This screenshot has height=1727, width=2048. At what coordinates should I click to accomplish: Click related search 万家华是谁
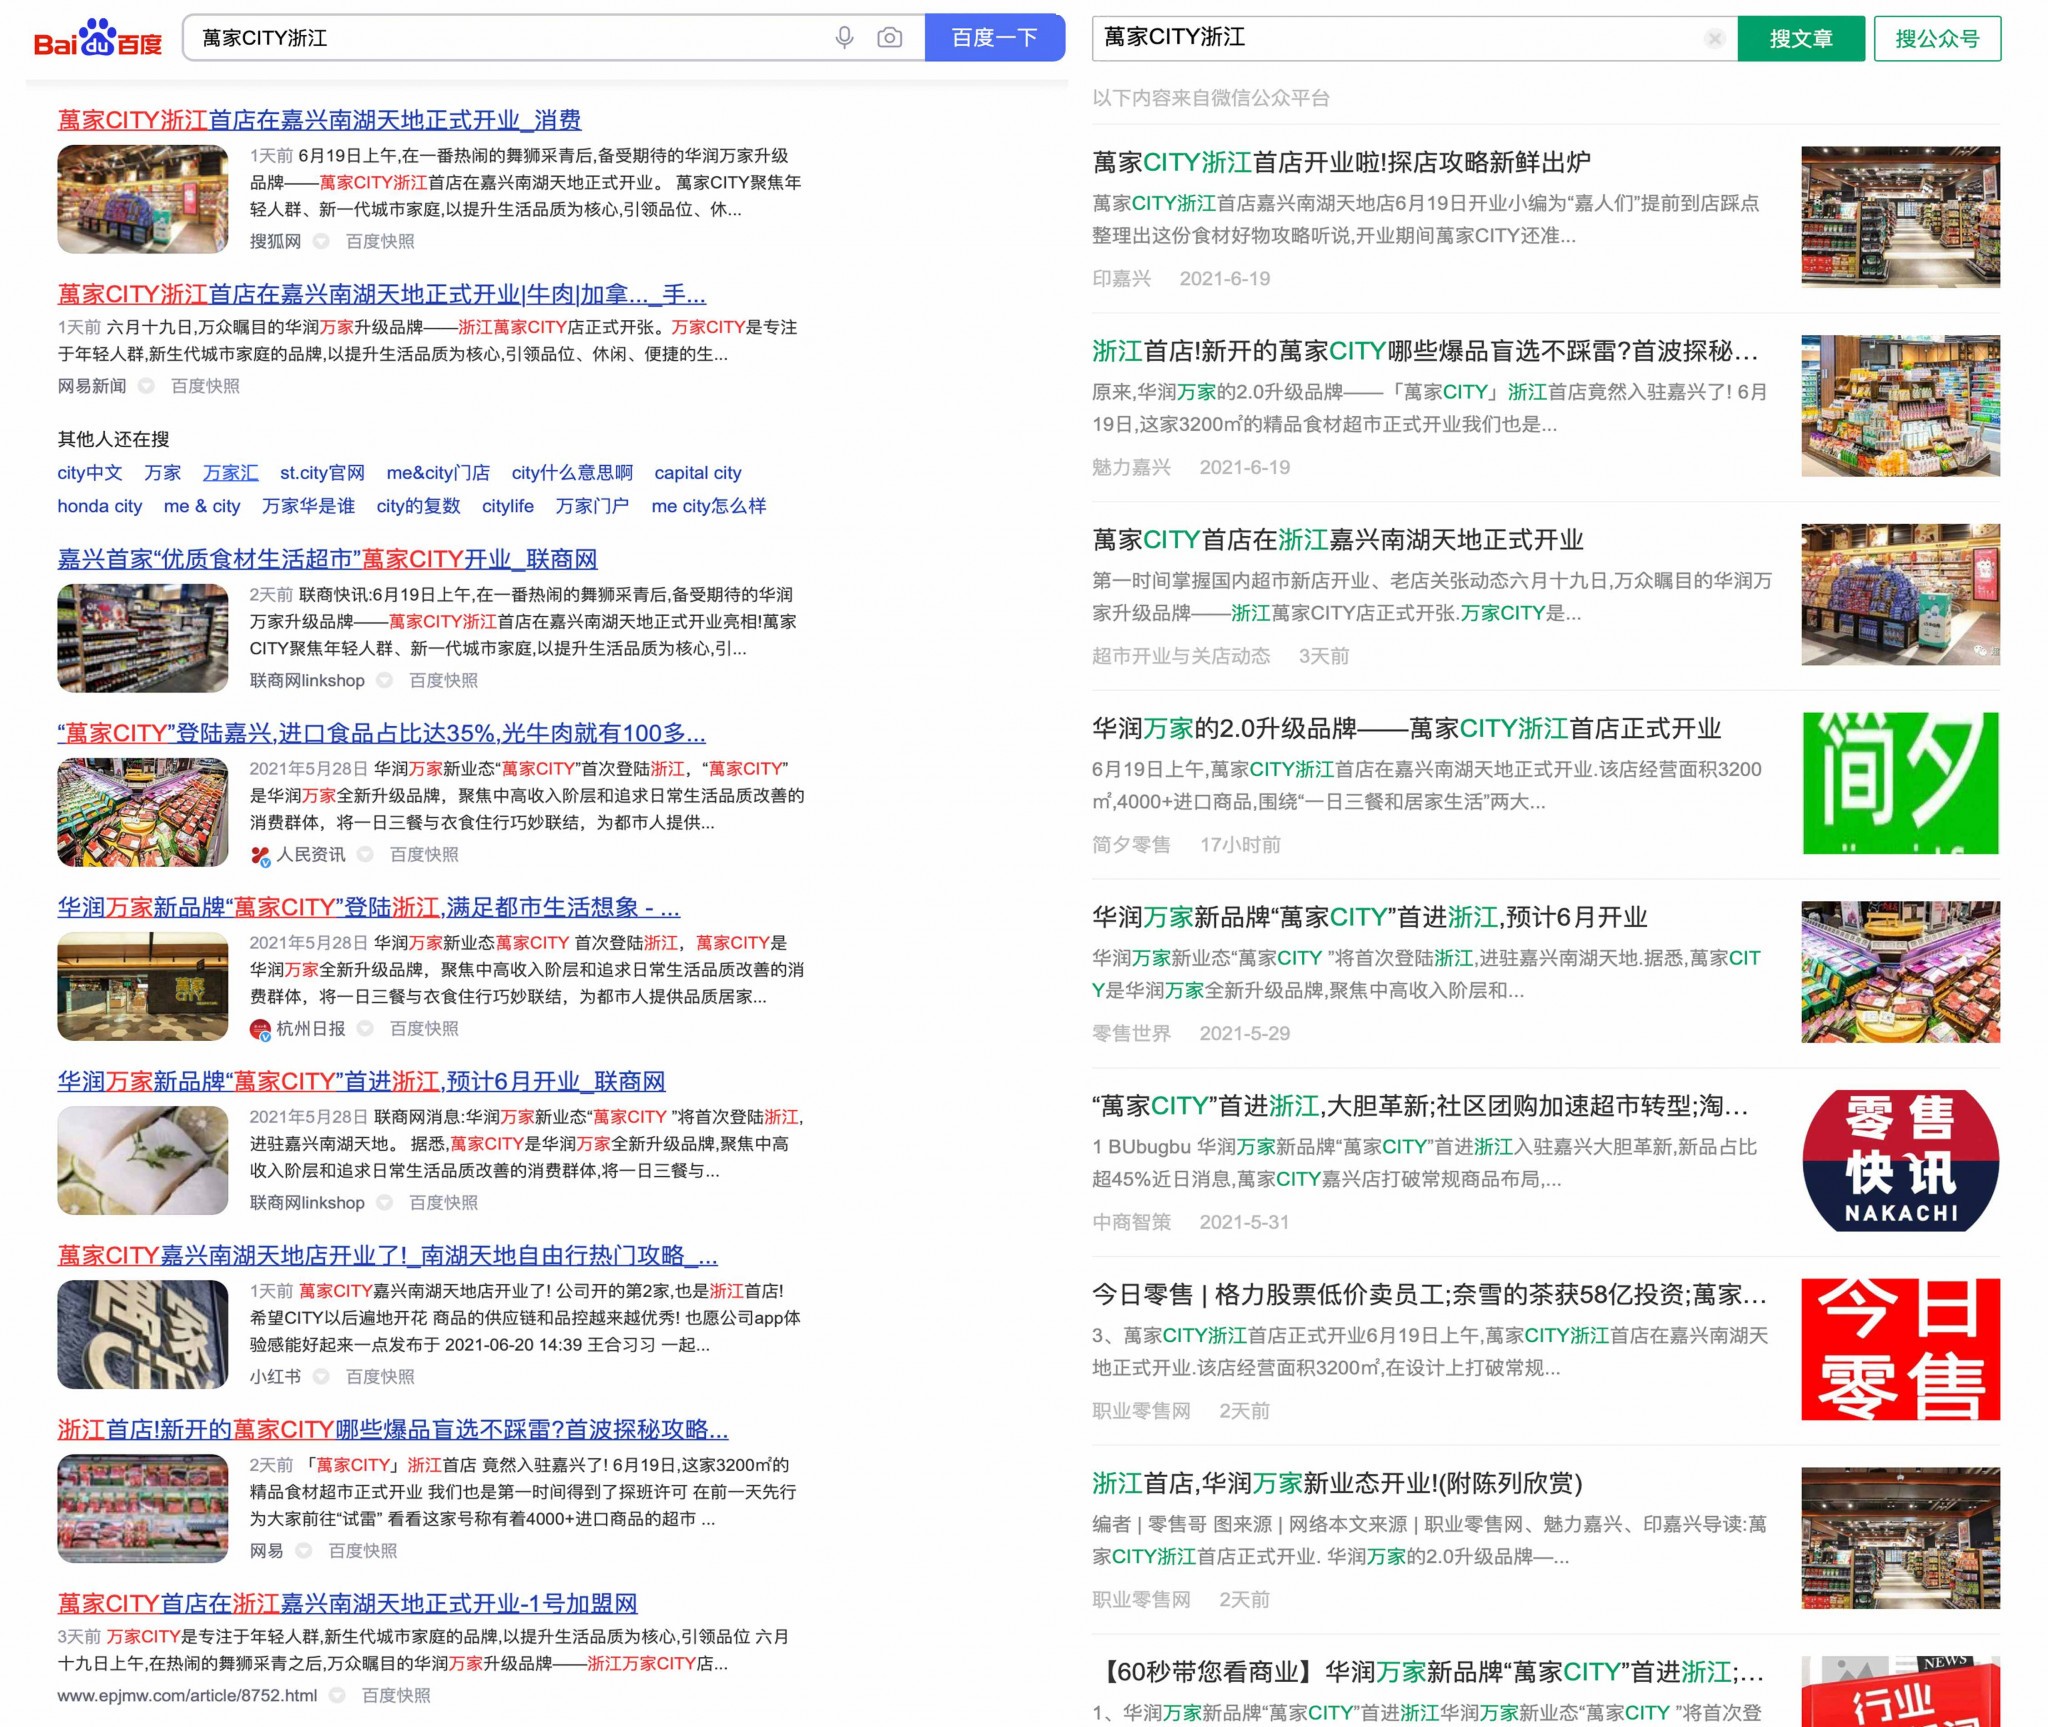pyautogui.click(x=308, y=506)
